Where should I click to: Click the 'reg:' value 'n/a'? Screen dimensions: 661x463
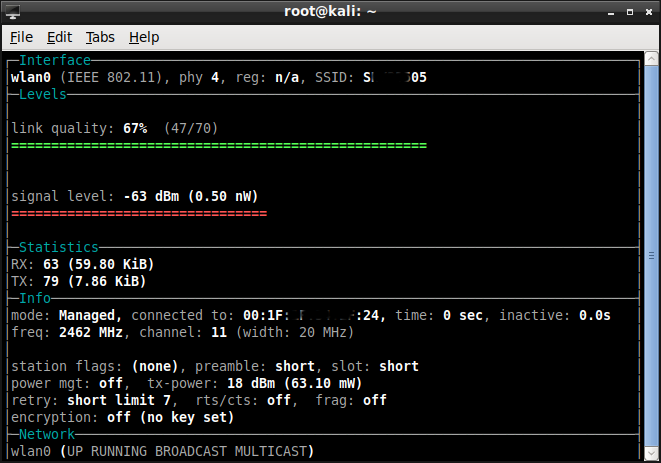point(287,78)
